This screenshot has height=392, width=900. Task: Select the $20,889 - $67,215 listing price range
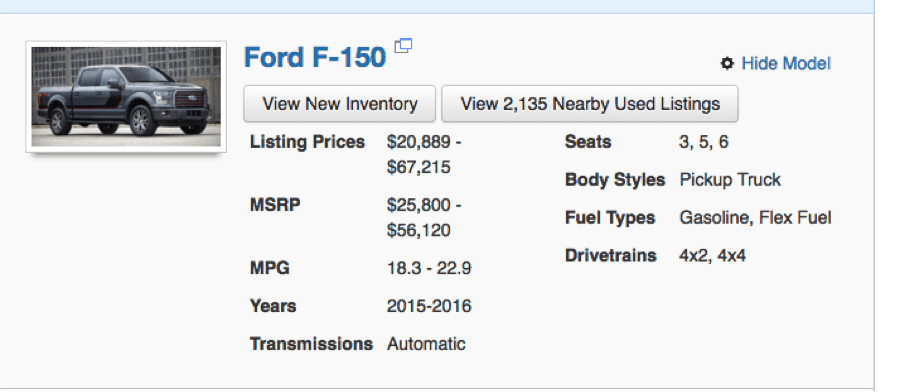click(x=424, y=154)
